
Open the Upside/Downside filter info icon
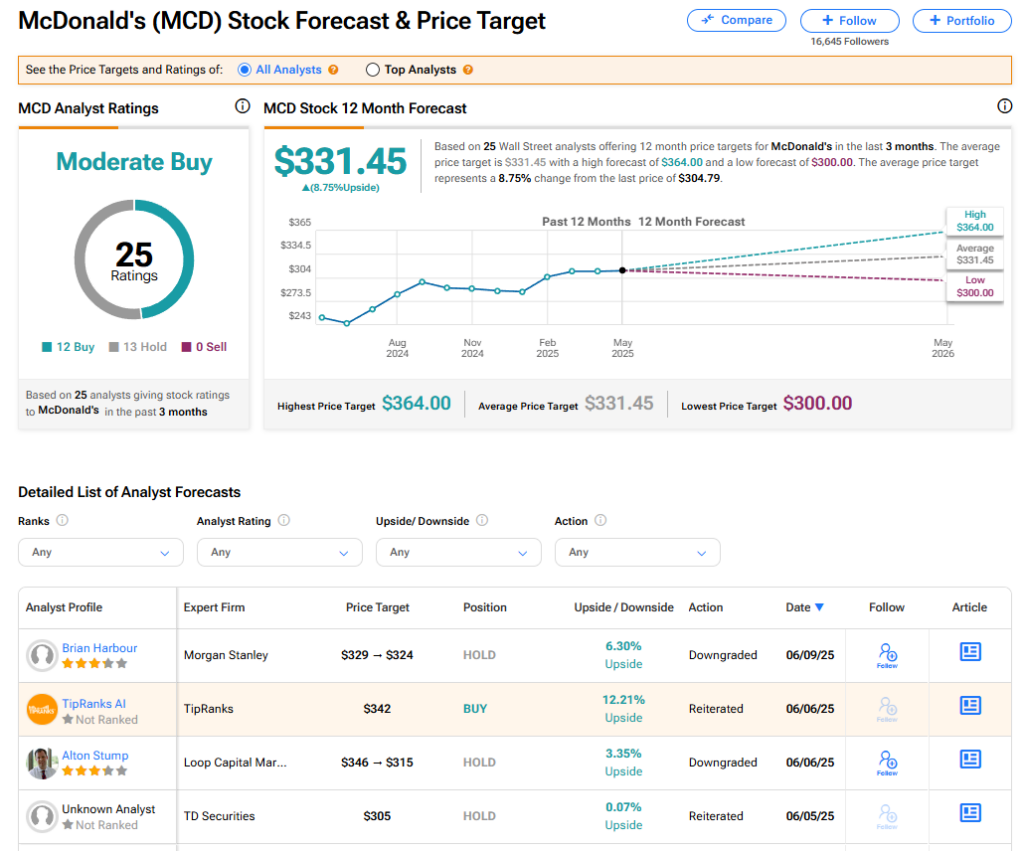[x=482, y=521]
